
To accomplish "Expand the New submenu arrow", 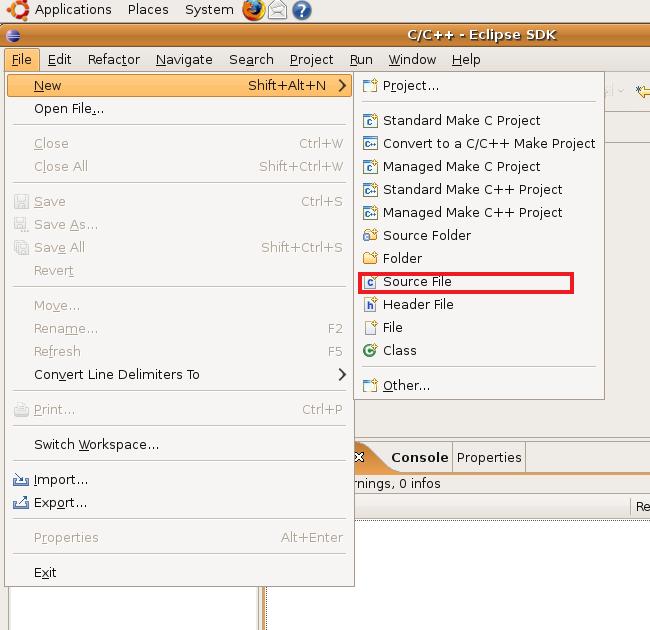I will [342, 86].
